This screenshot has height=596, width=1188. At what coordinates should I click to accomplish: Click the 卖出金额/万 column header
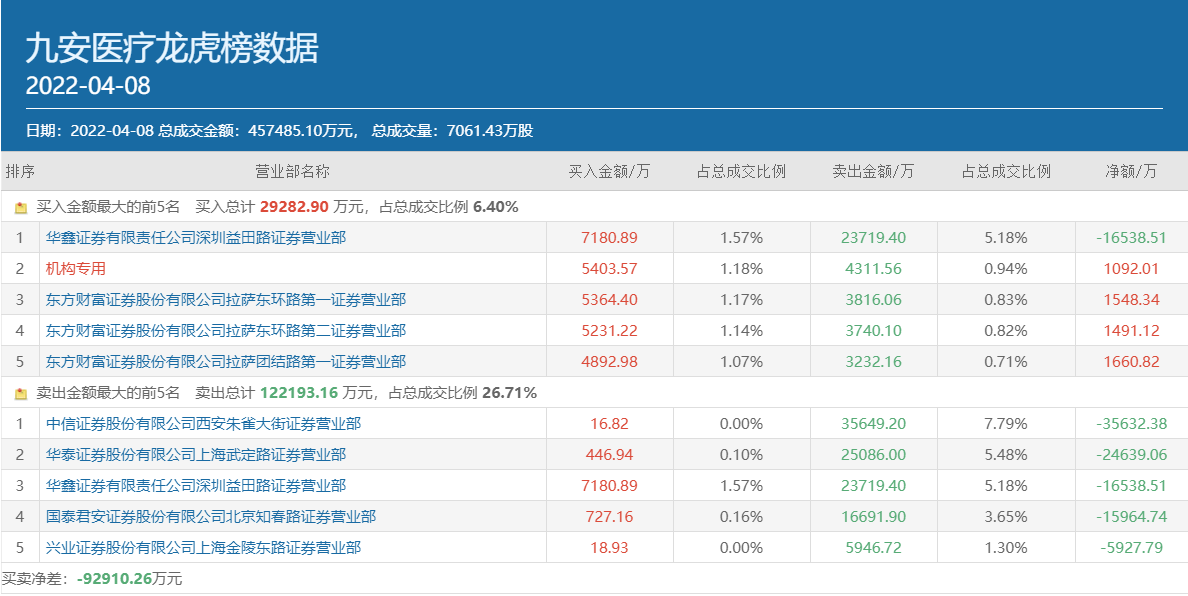[x=873, y=171]
